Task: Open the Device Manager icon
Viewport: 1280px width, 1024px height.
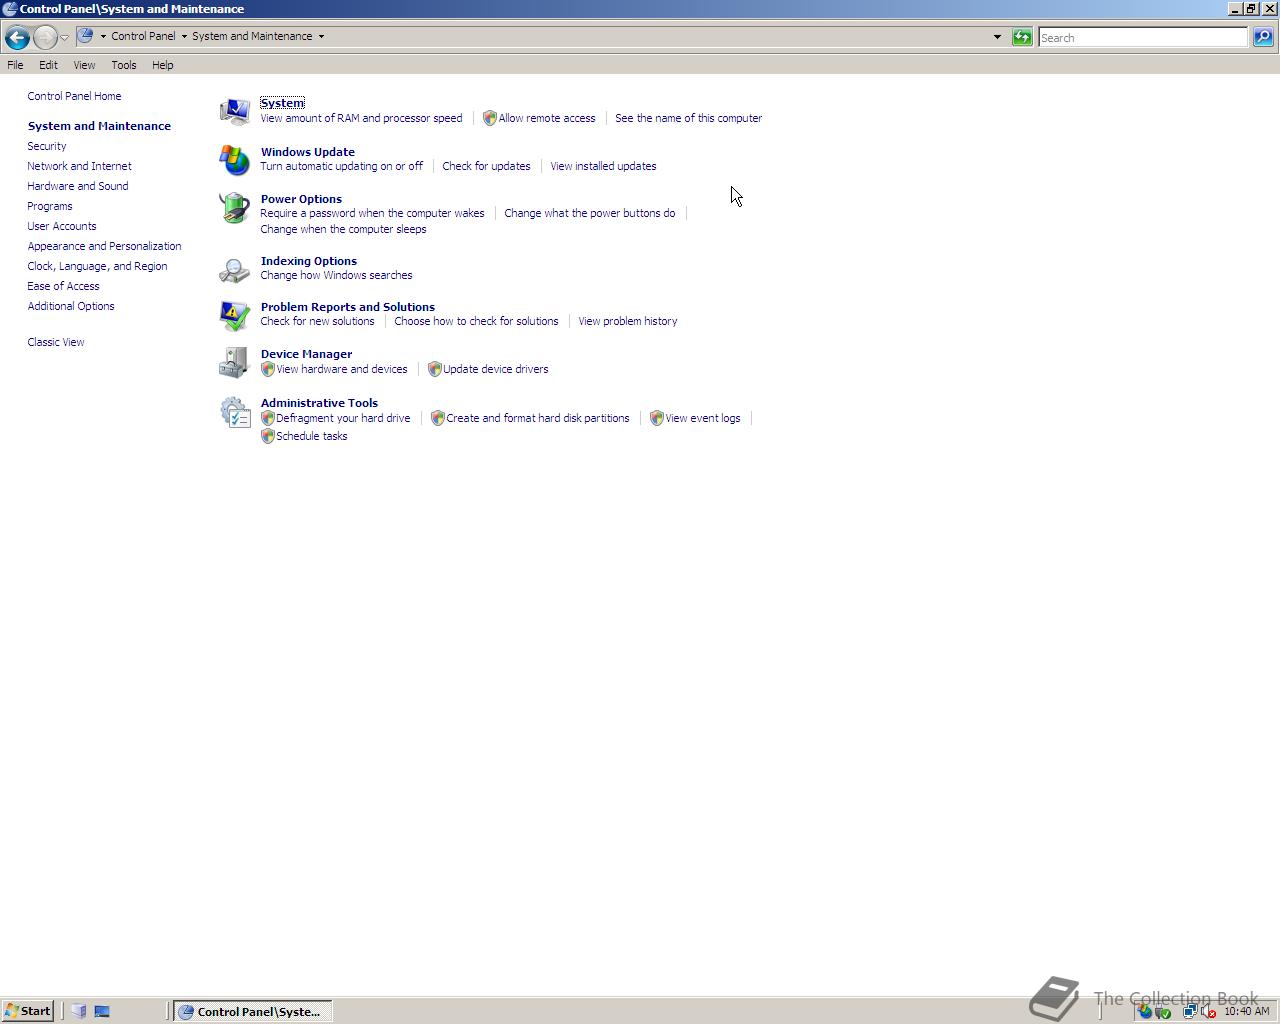Action: tap(234, 362)
